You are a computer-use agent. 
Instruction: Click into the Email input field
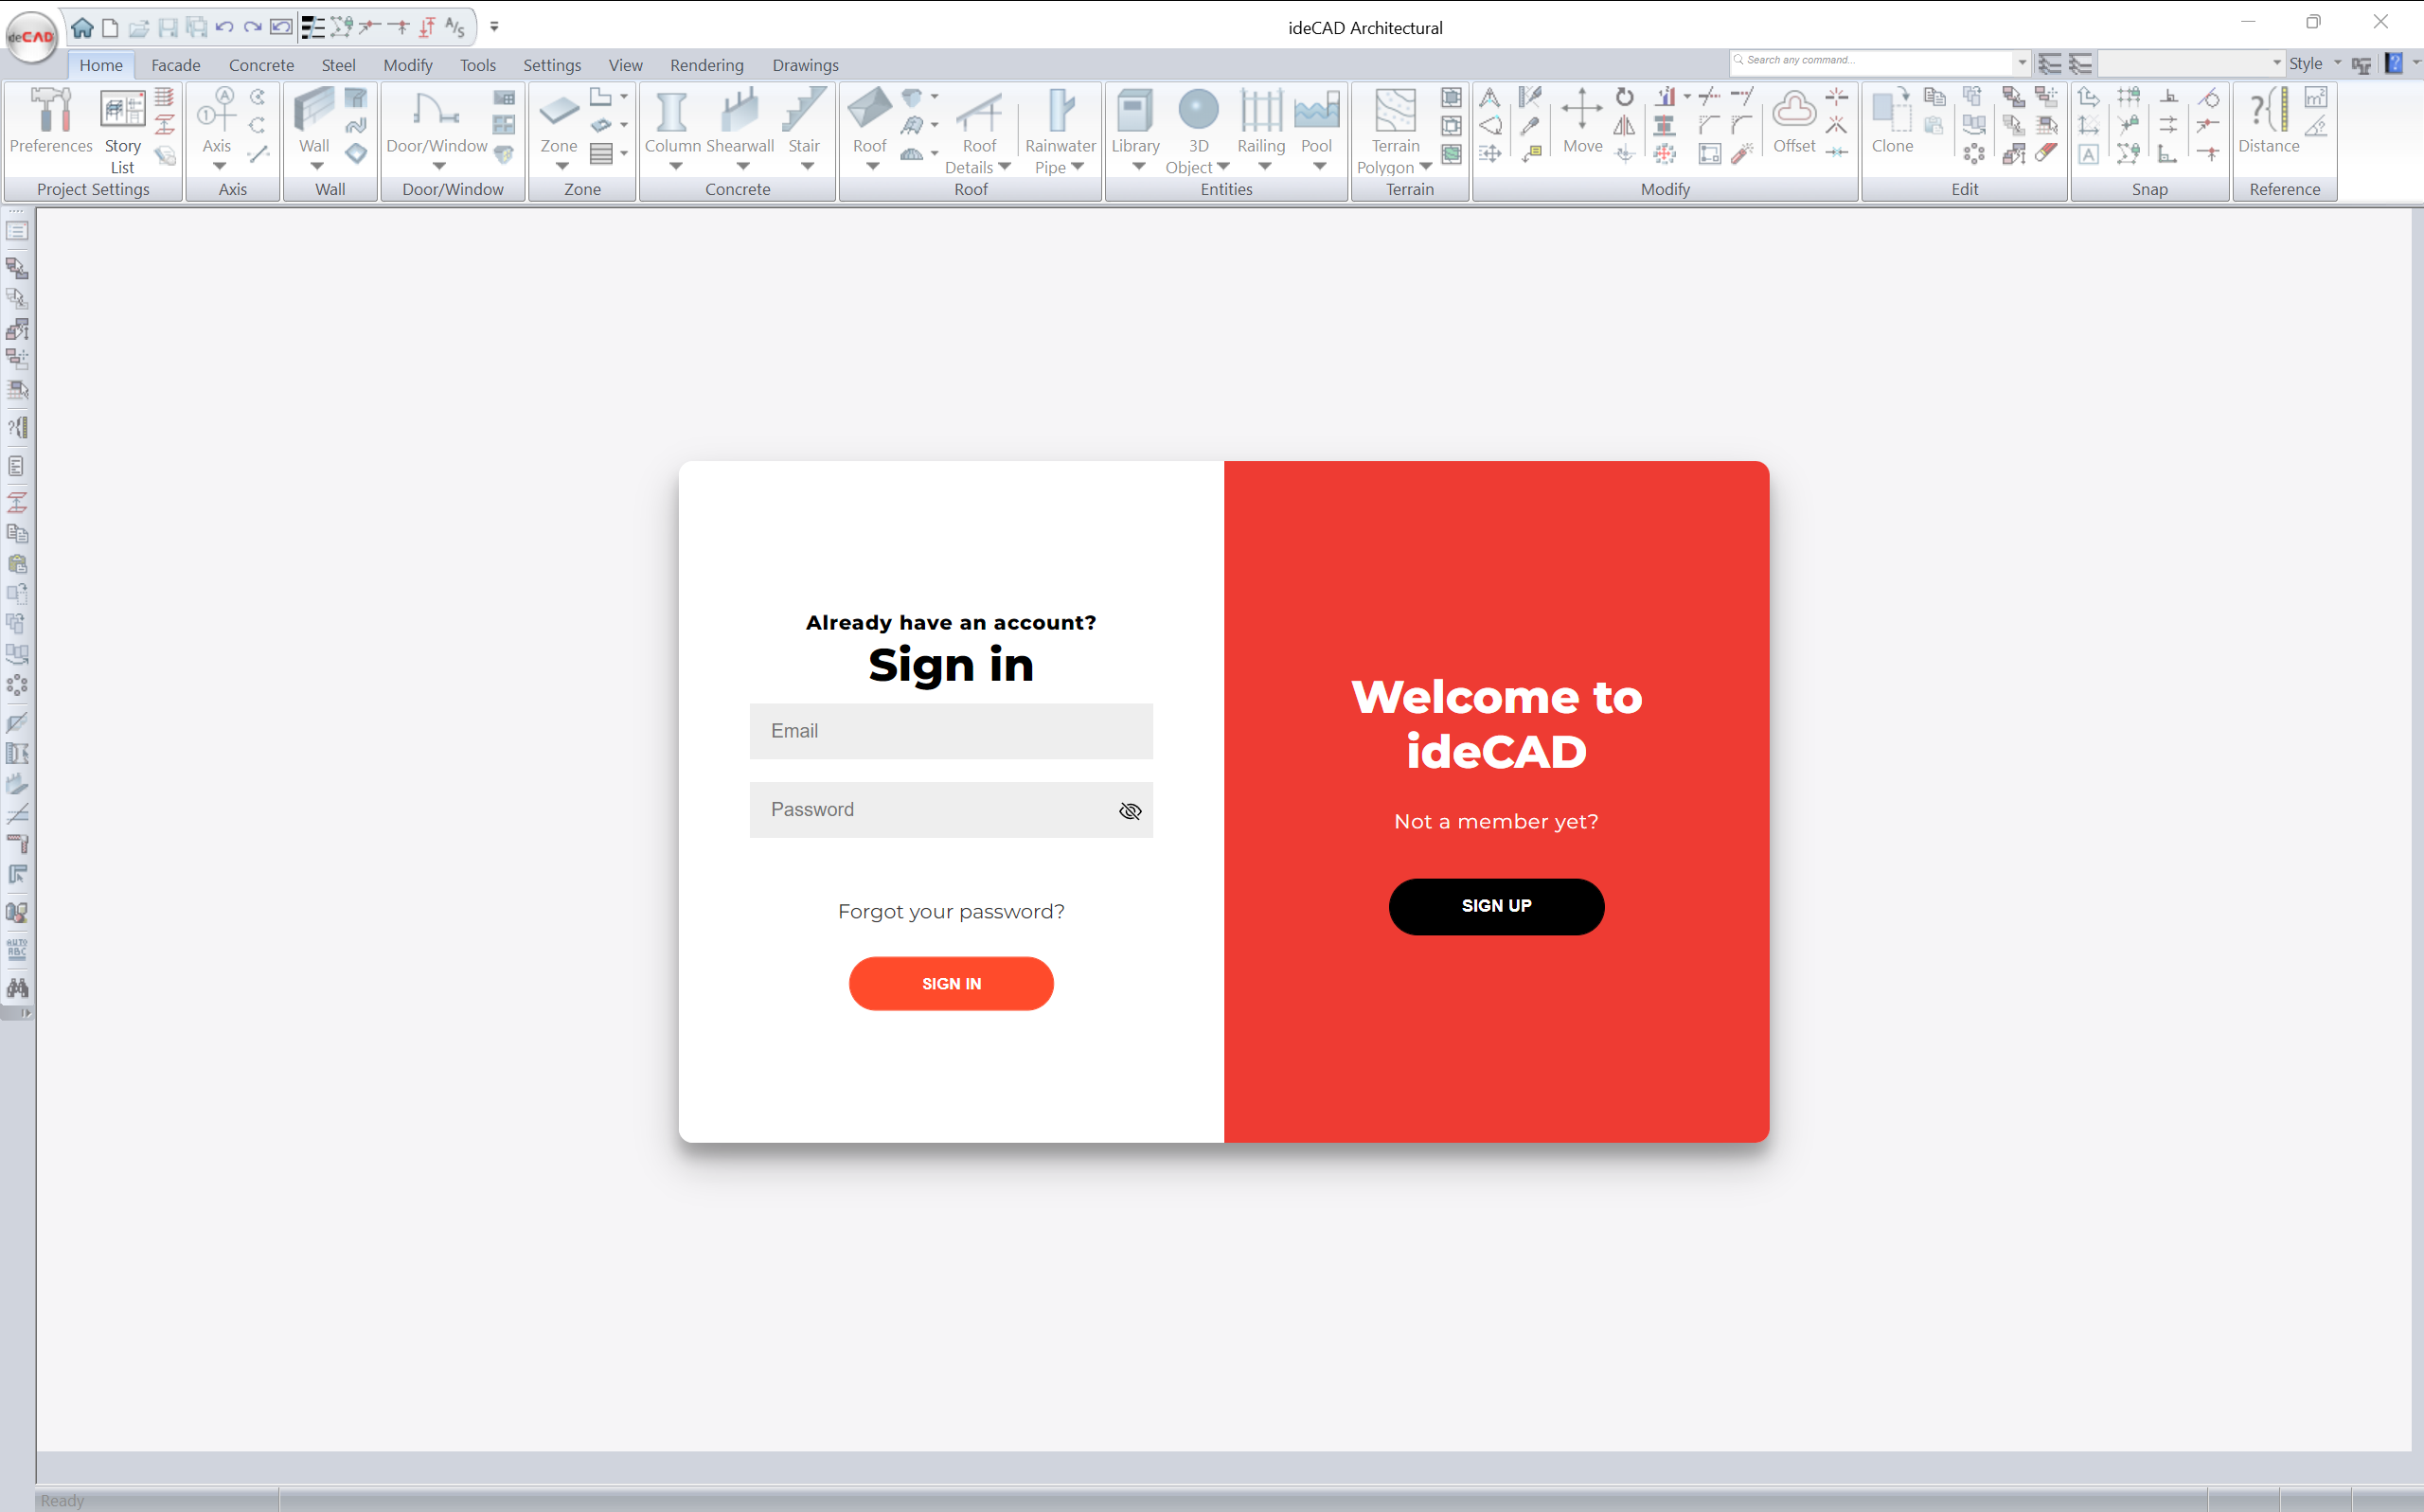[951, 731]
